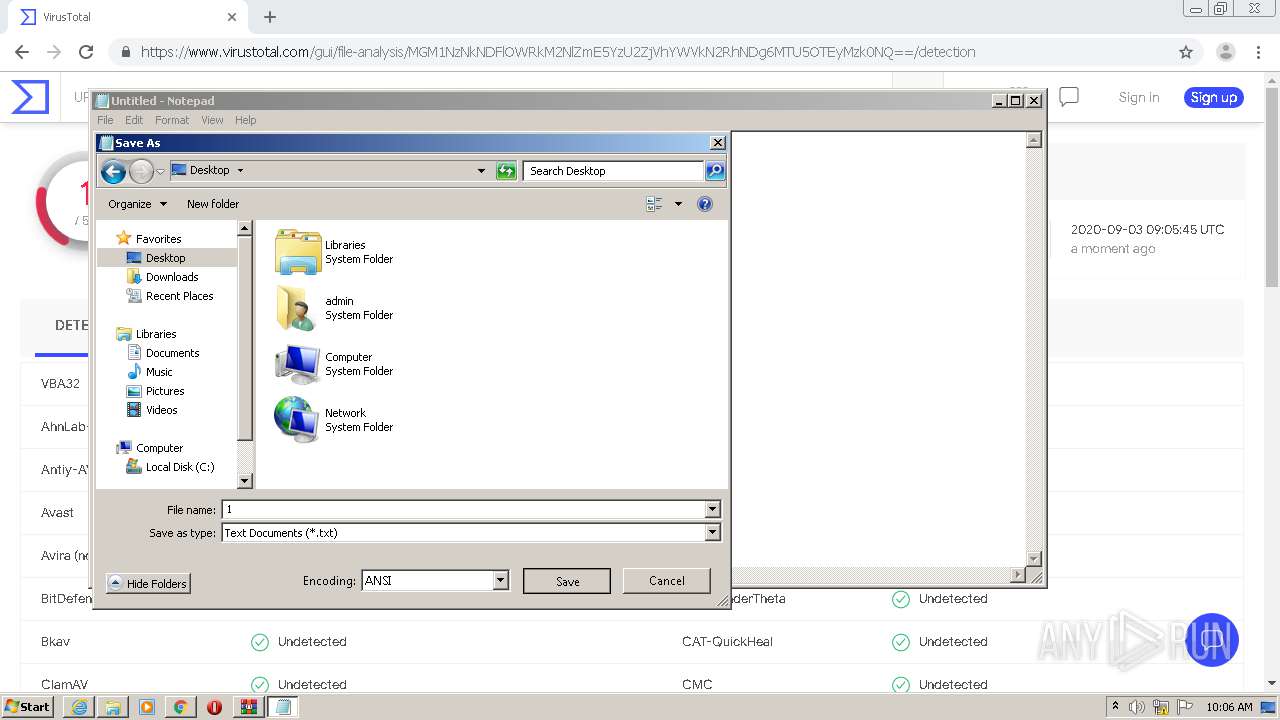Open a new Chrome tab
The image size is (1280, 720).
270,17
